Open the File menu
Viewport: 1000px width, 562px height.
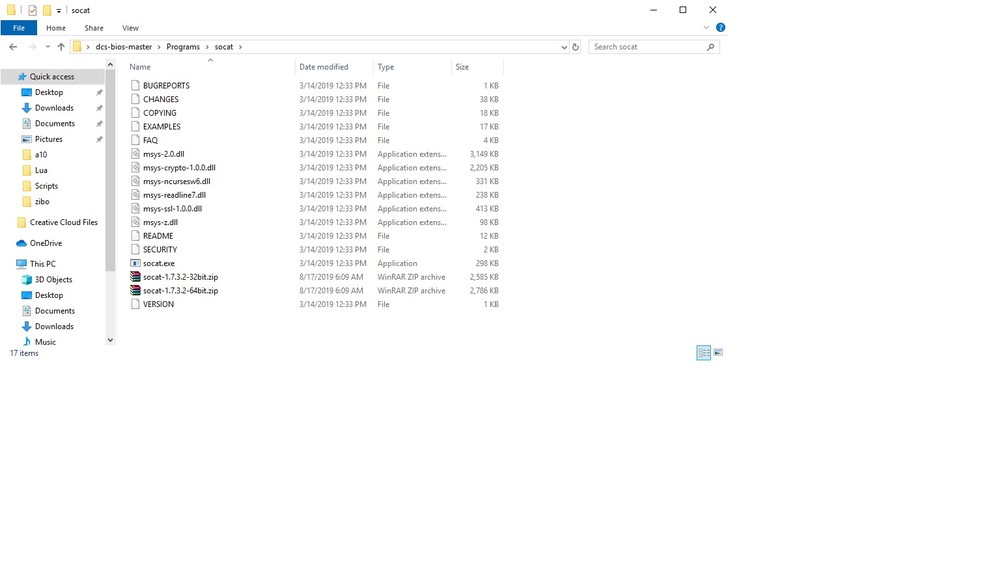coord(18,28)
